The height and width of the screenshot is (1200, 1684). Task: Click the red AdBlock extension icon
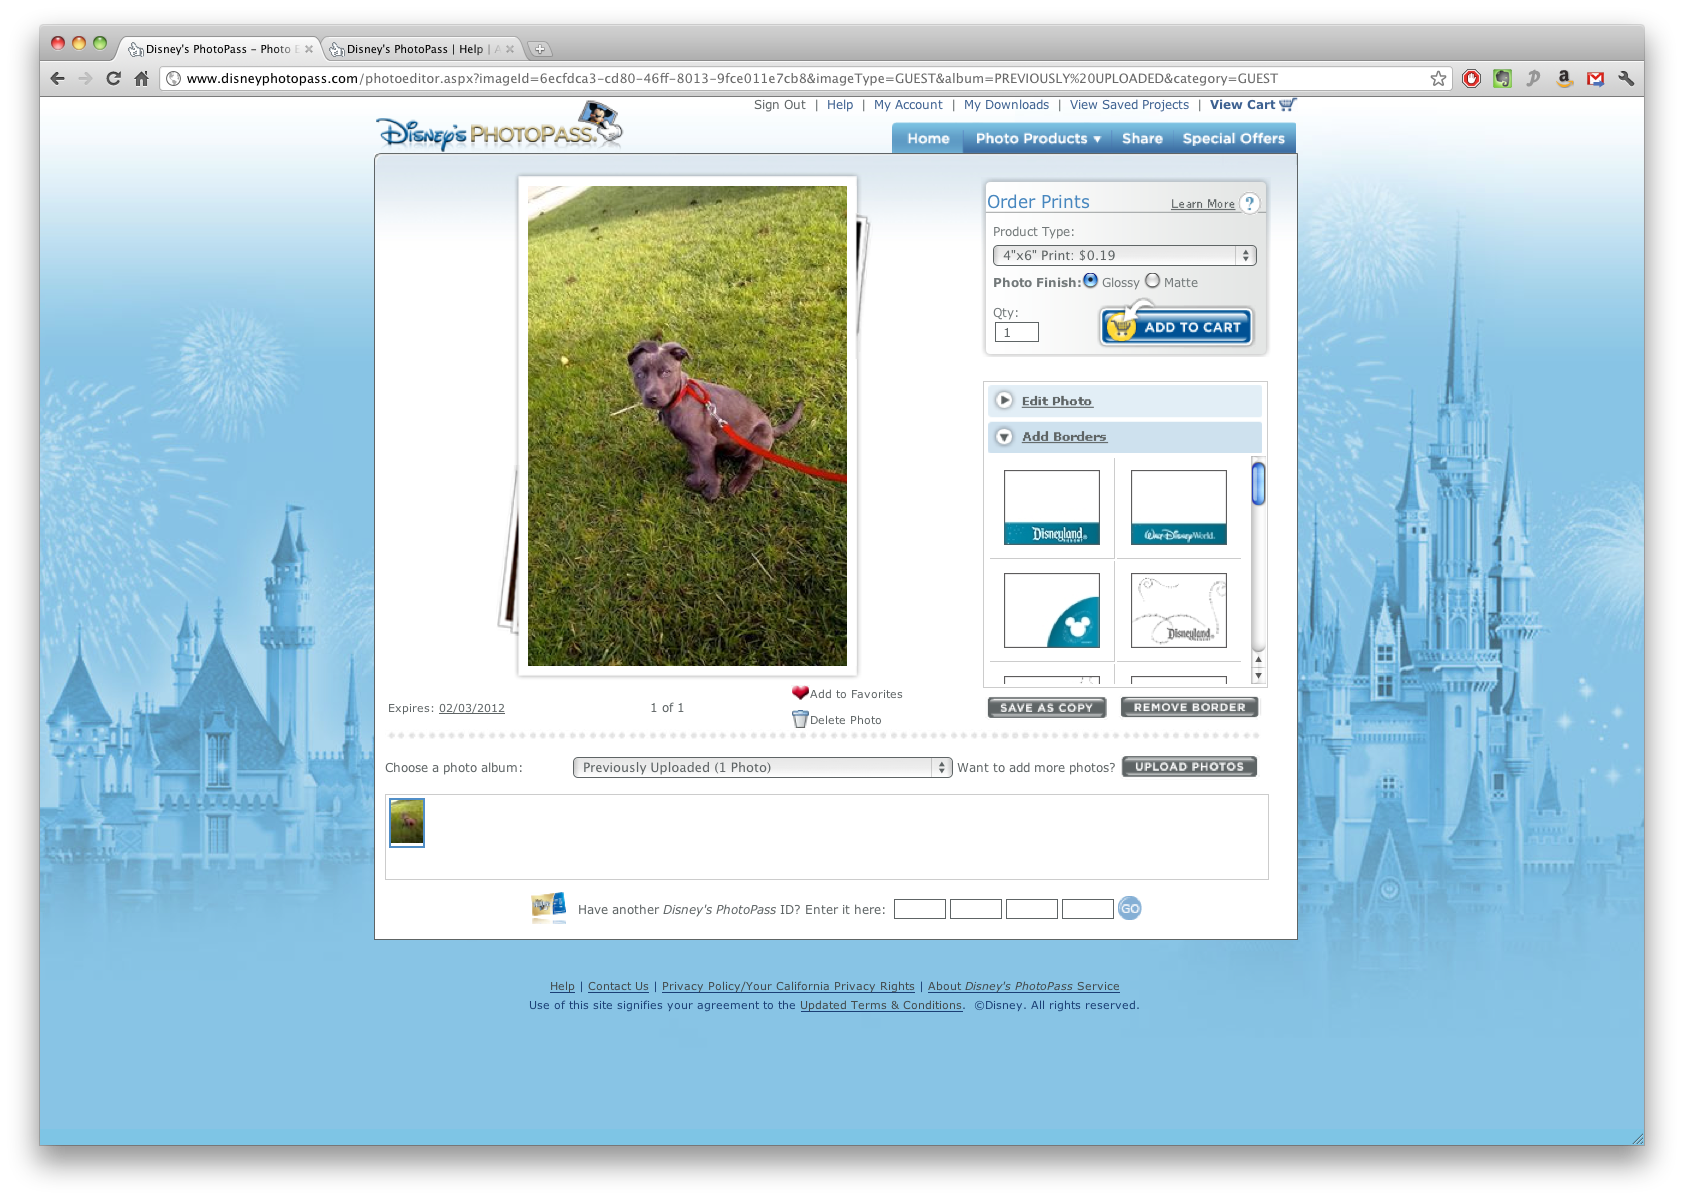tap(1471, 78)
